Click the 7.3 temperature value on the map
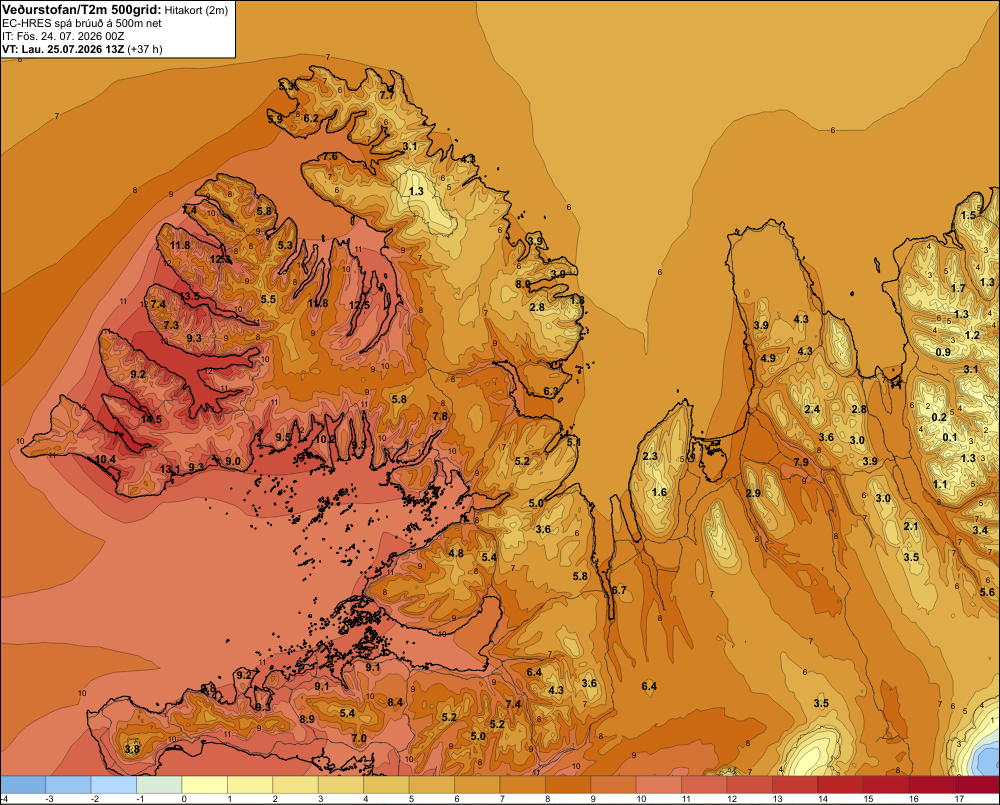The height and width of the screenshot is (805, 1000). click(171, 325)
